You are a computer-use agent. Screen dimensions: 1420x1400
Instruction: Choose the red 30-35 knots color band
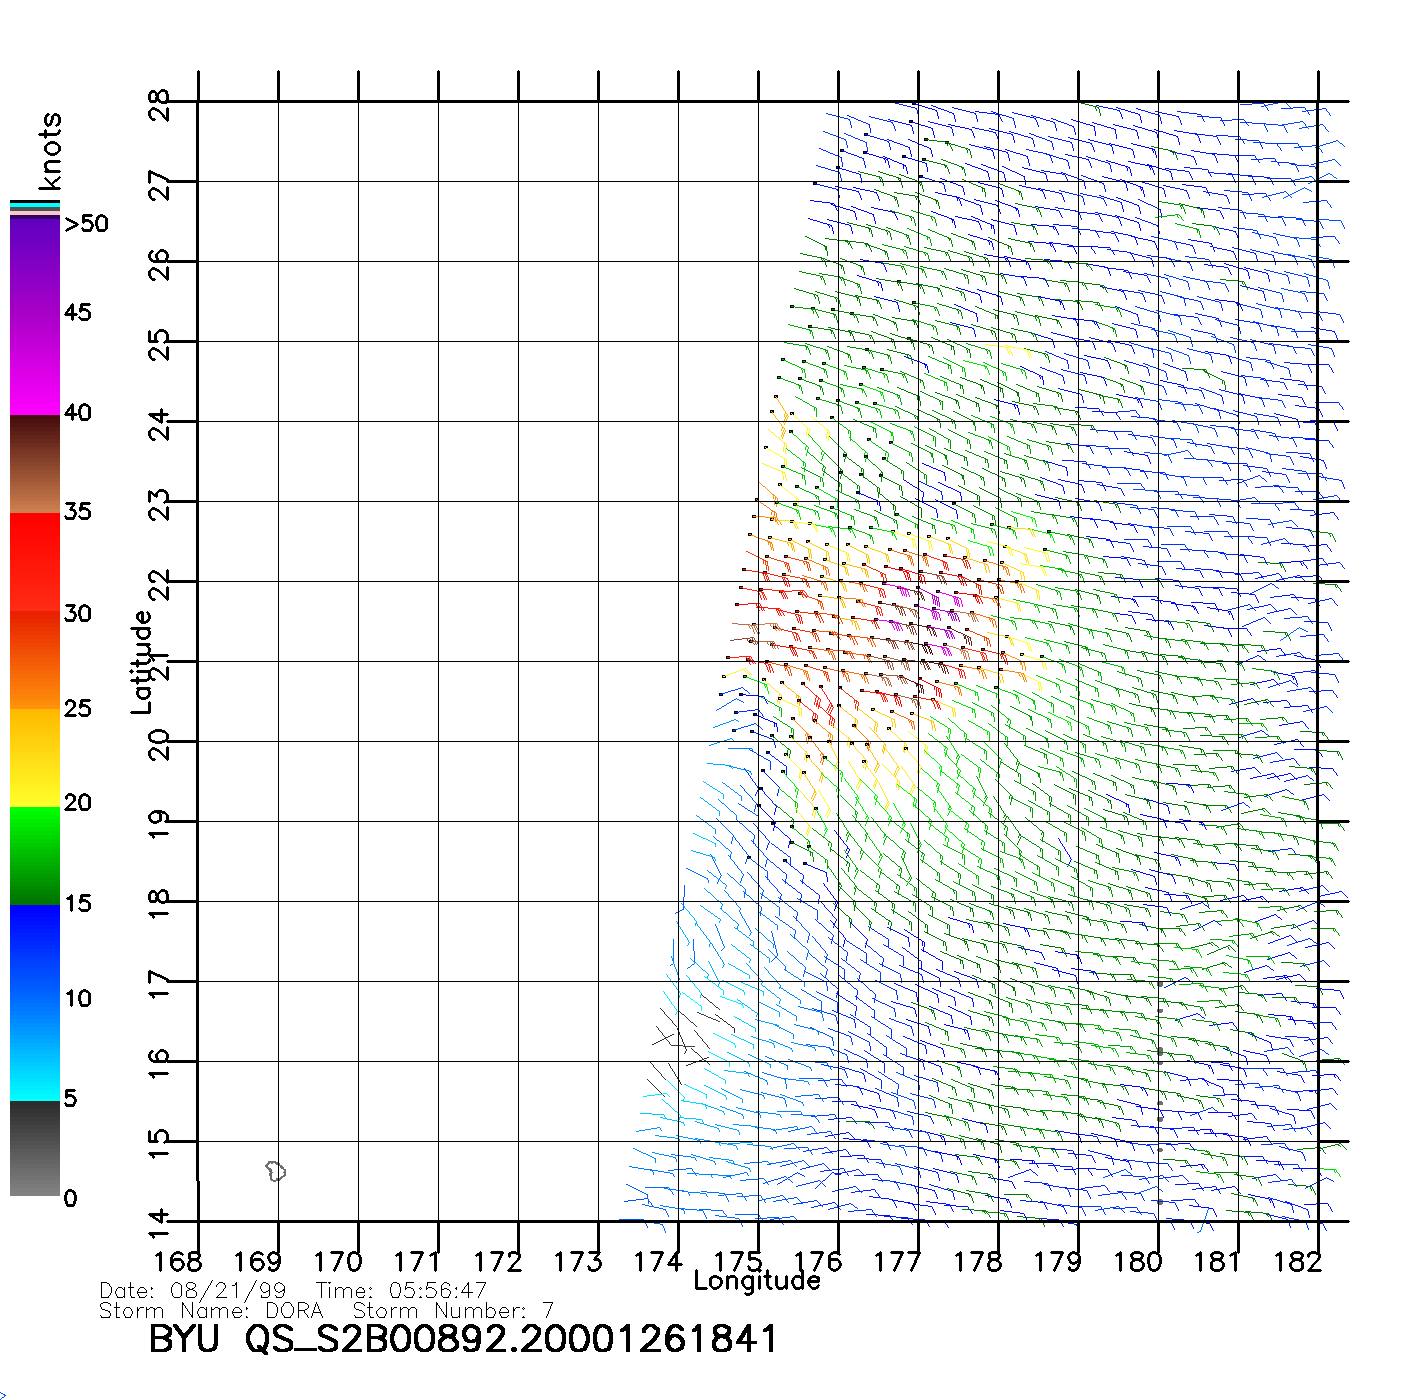(35, 560)
